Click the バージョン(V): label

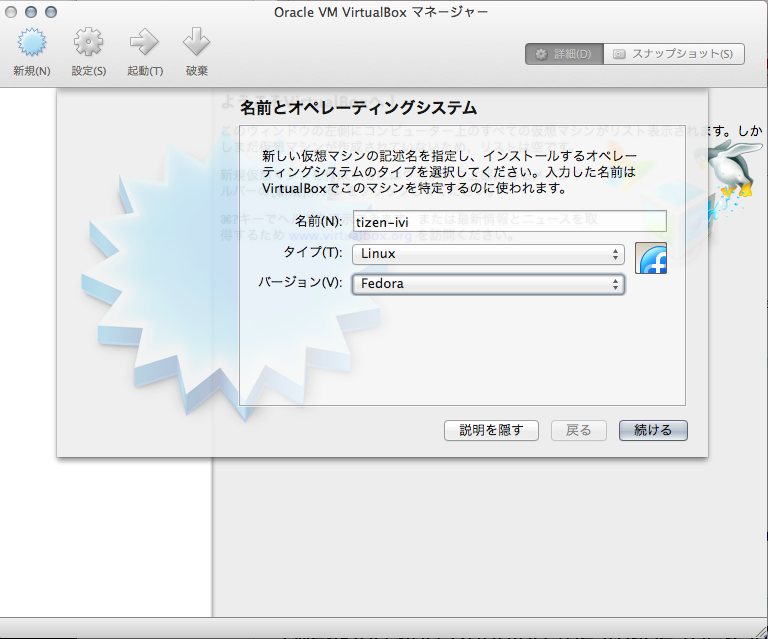pos(300,283)
